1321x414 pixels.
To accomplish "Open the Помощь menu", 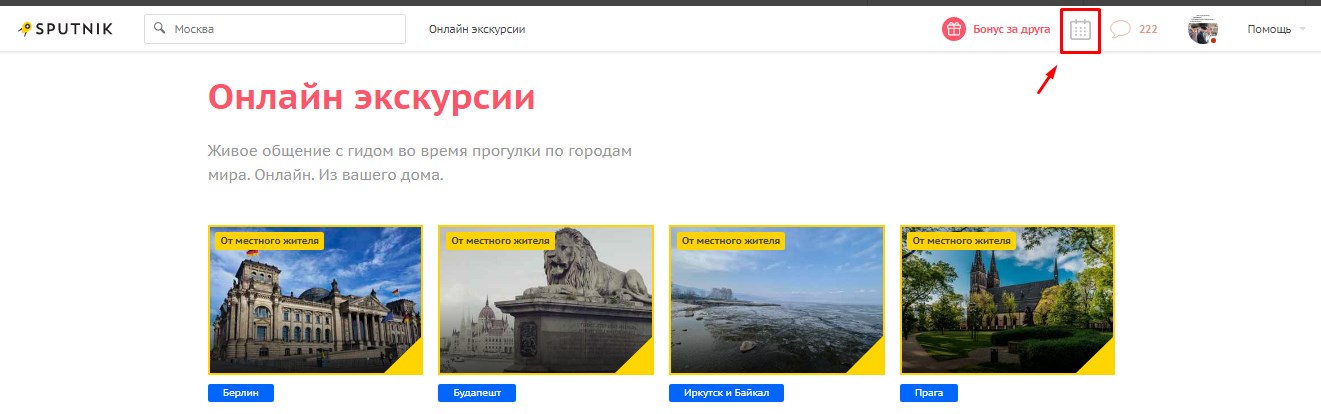I will point(1269,29).
